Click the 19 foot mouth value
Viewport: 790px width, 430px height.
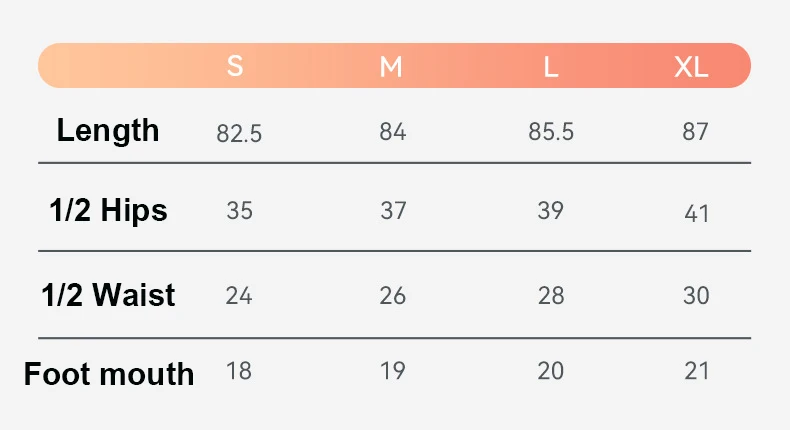click(393, 371)
